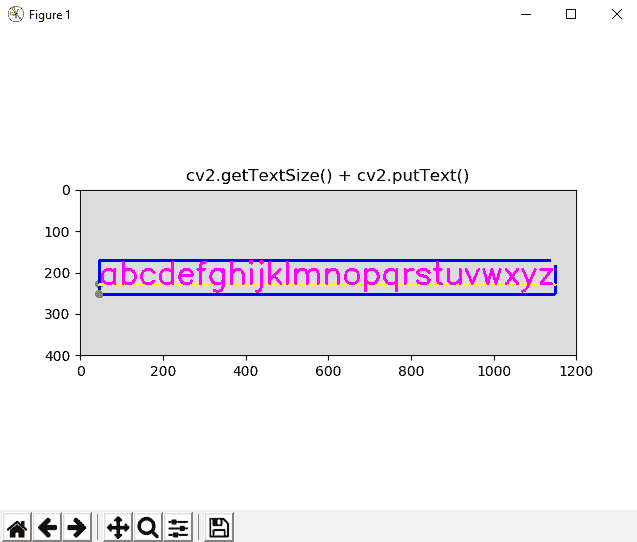Click the x-axis tick label 1200

(576, 370)
